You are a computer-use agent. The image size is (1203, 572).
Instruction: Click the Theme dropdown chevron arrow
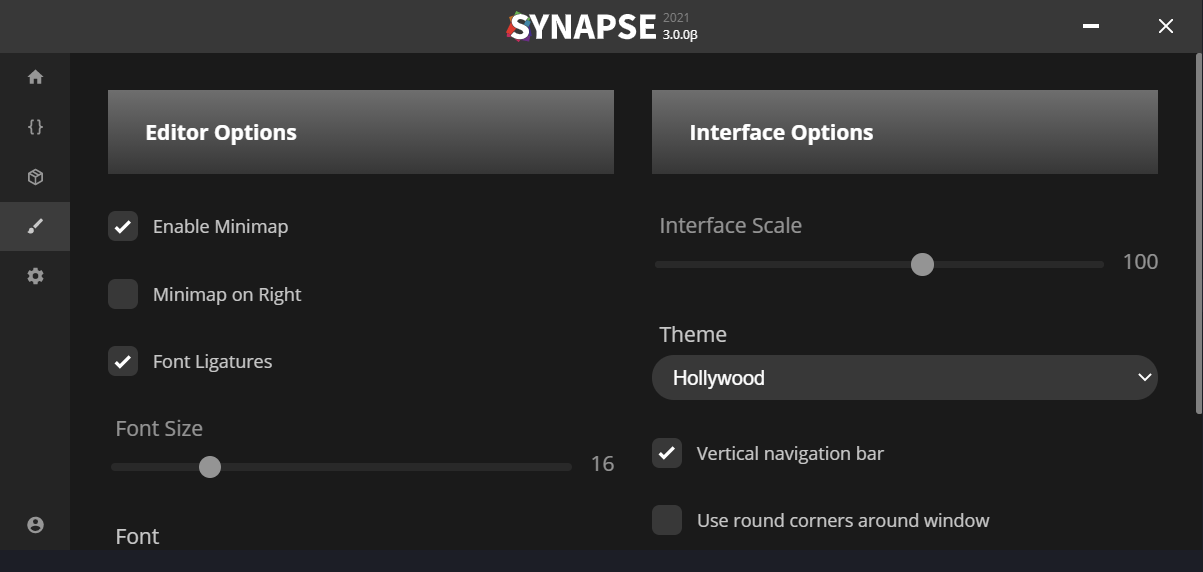click(x=1145, y=378)
